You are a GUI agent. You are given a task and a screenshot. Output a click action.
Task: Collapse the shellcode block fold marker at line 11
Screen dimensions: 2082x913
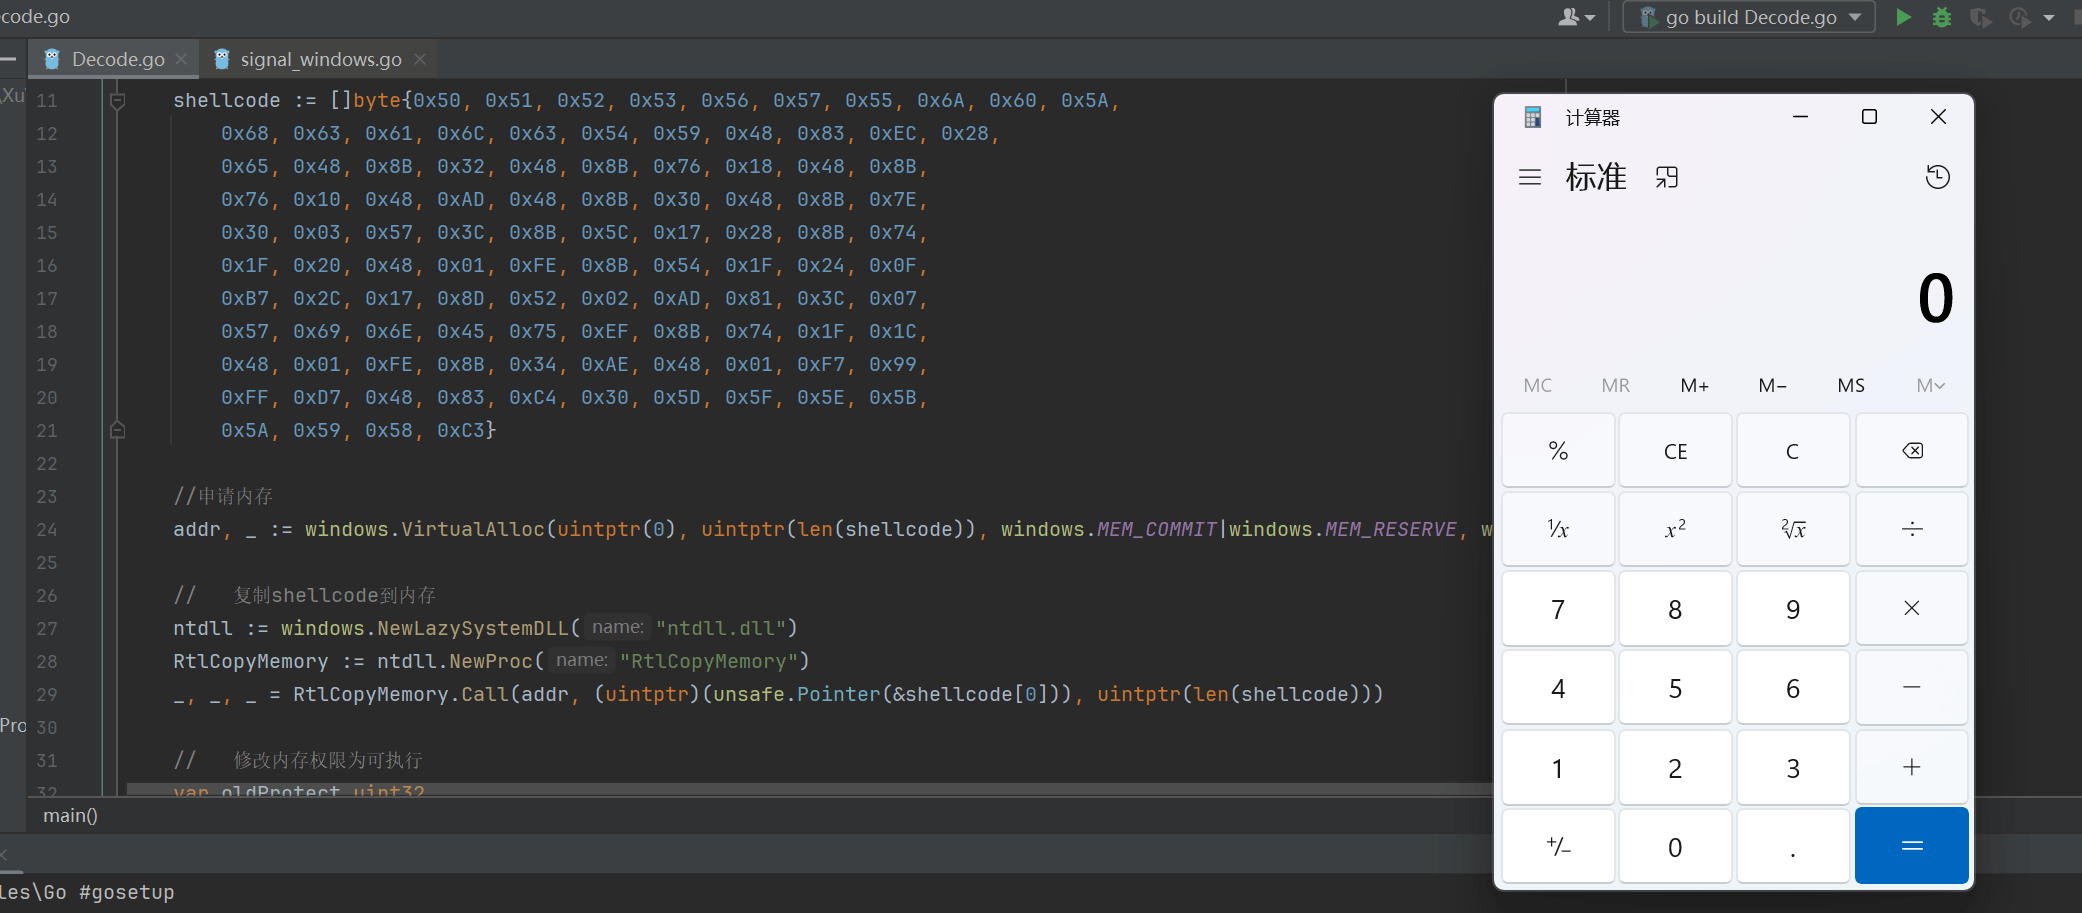117,101
